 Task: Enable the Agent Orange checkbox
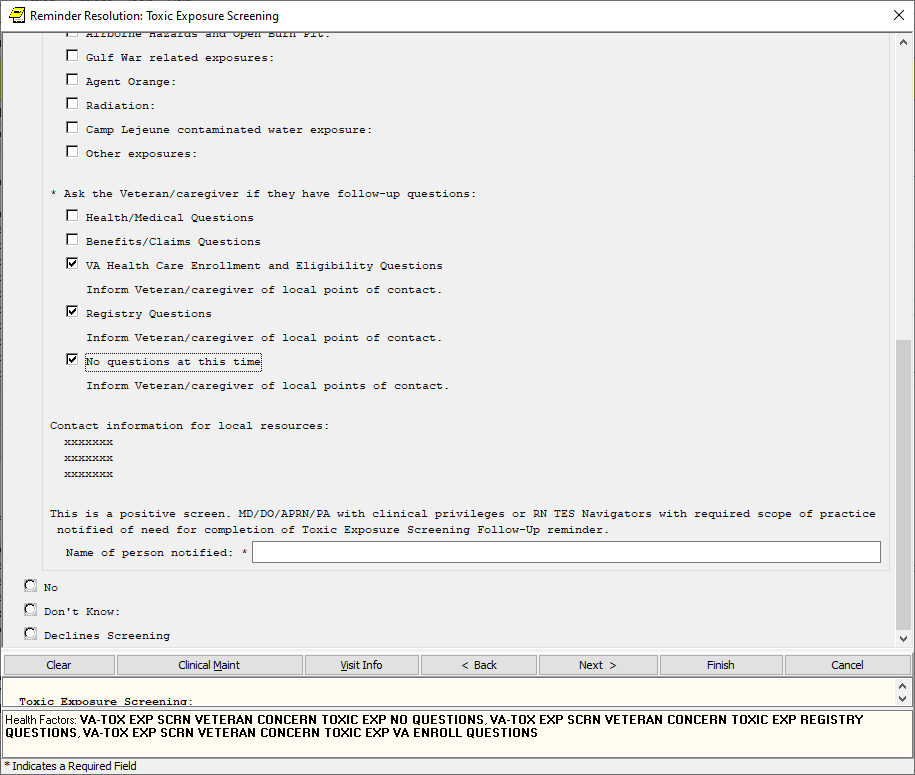point(72,80)
